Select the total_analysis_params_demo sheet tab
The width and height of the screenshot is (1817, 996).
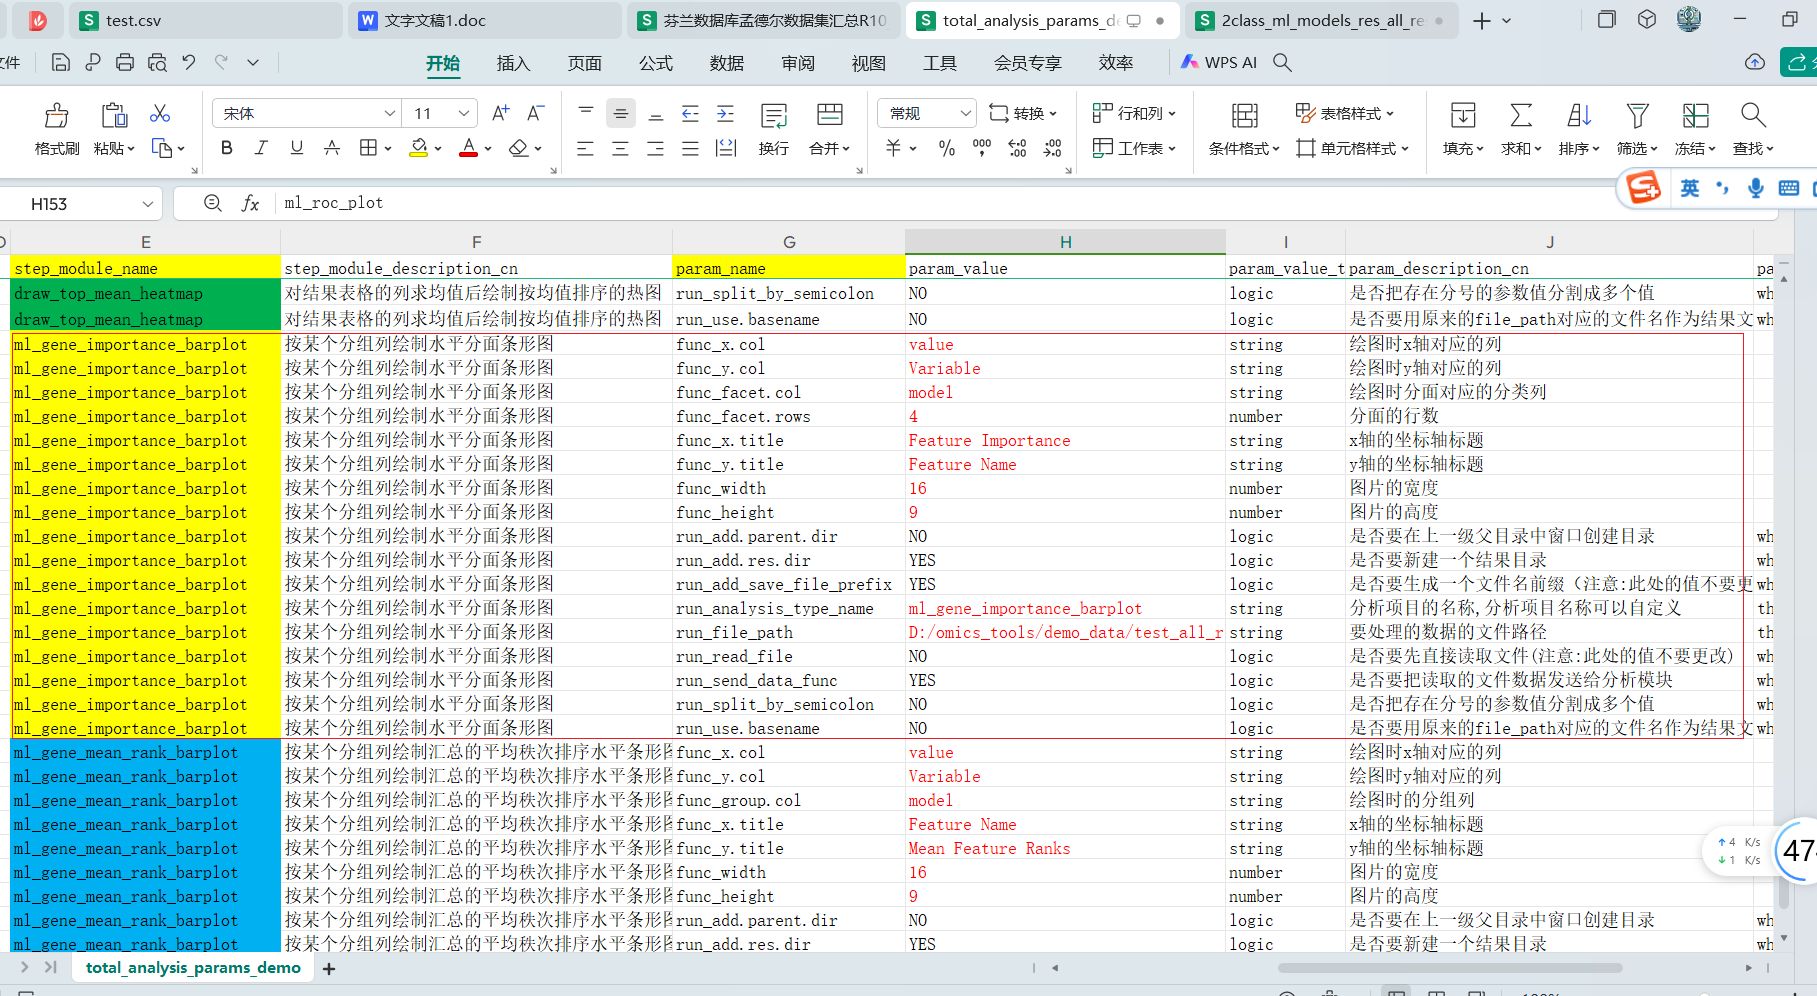tap(193, 967)
